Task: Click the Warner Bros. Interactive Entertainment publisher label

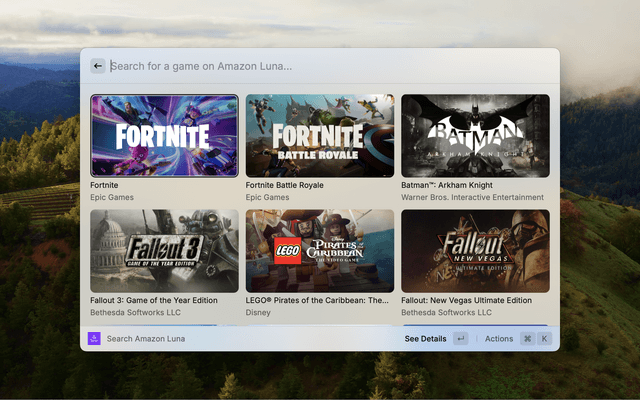Action: pyautogui.click(x=474, y=197)
